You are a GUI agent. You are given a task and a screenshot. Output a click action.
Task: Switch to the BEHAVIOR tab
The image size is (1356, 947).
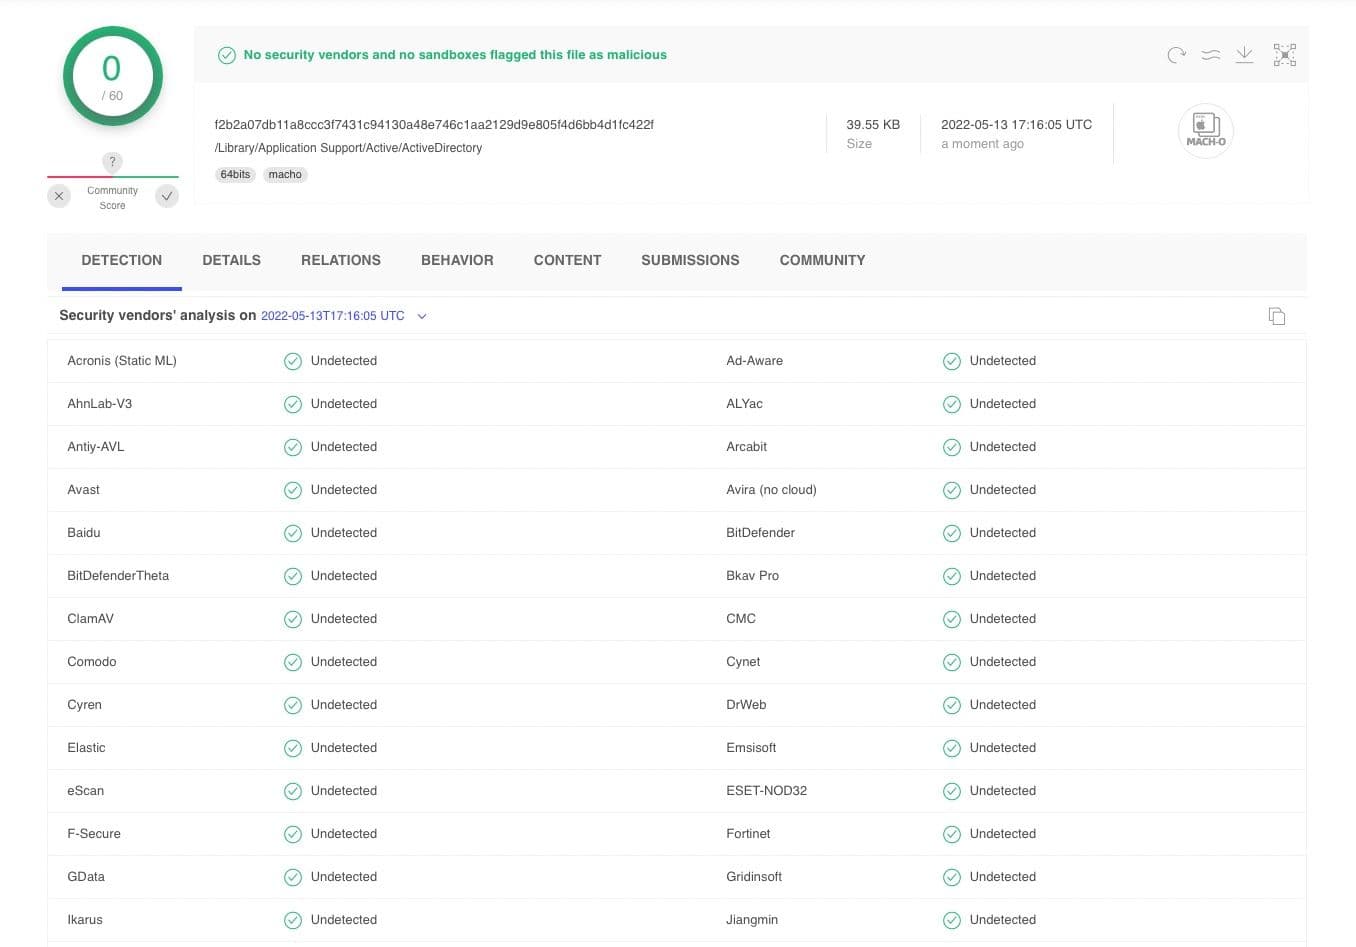coord(457,260)
